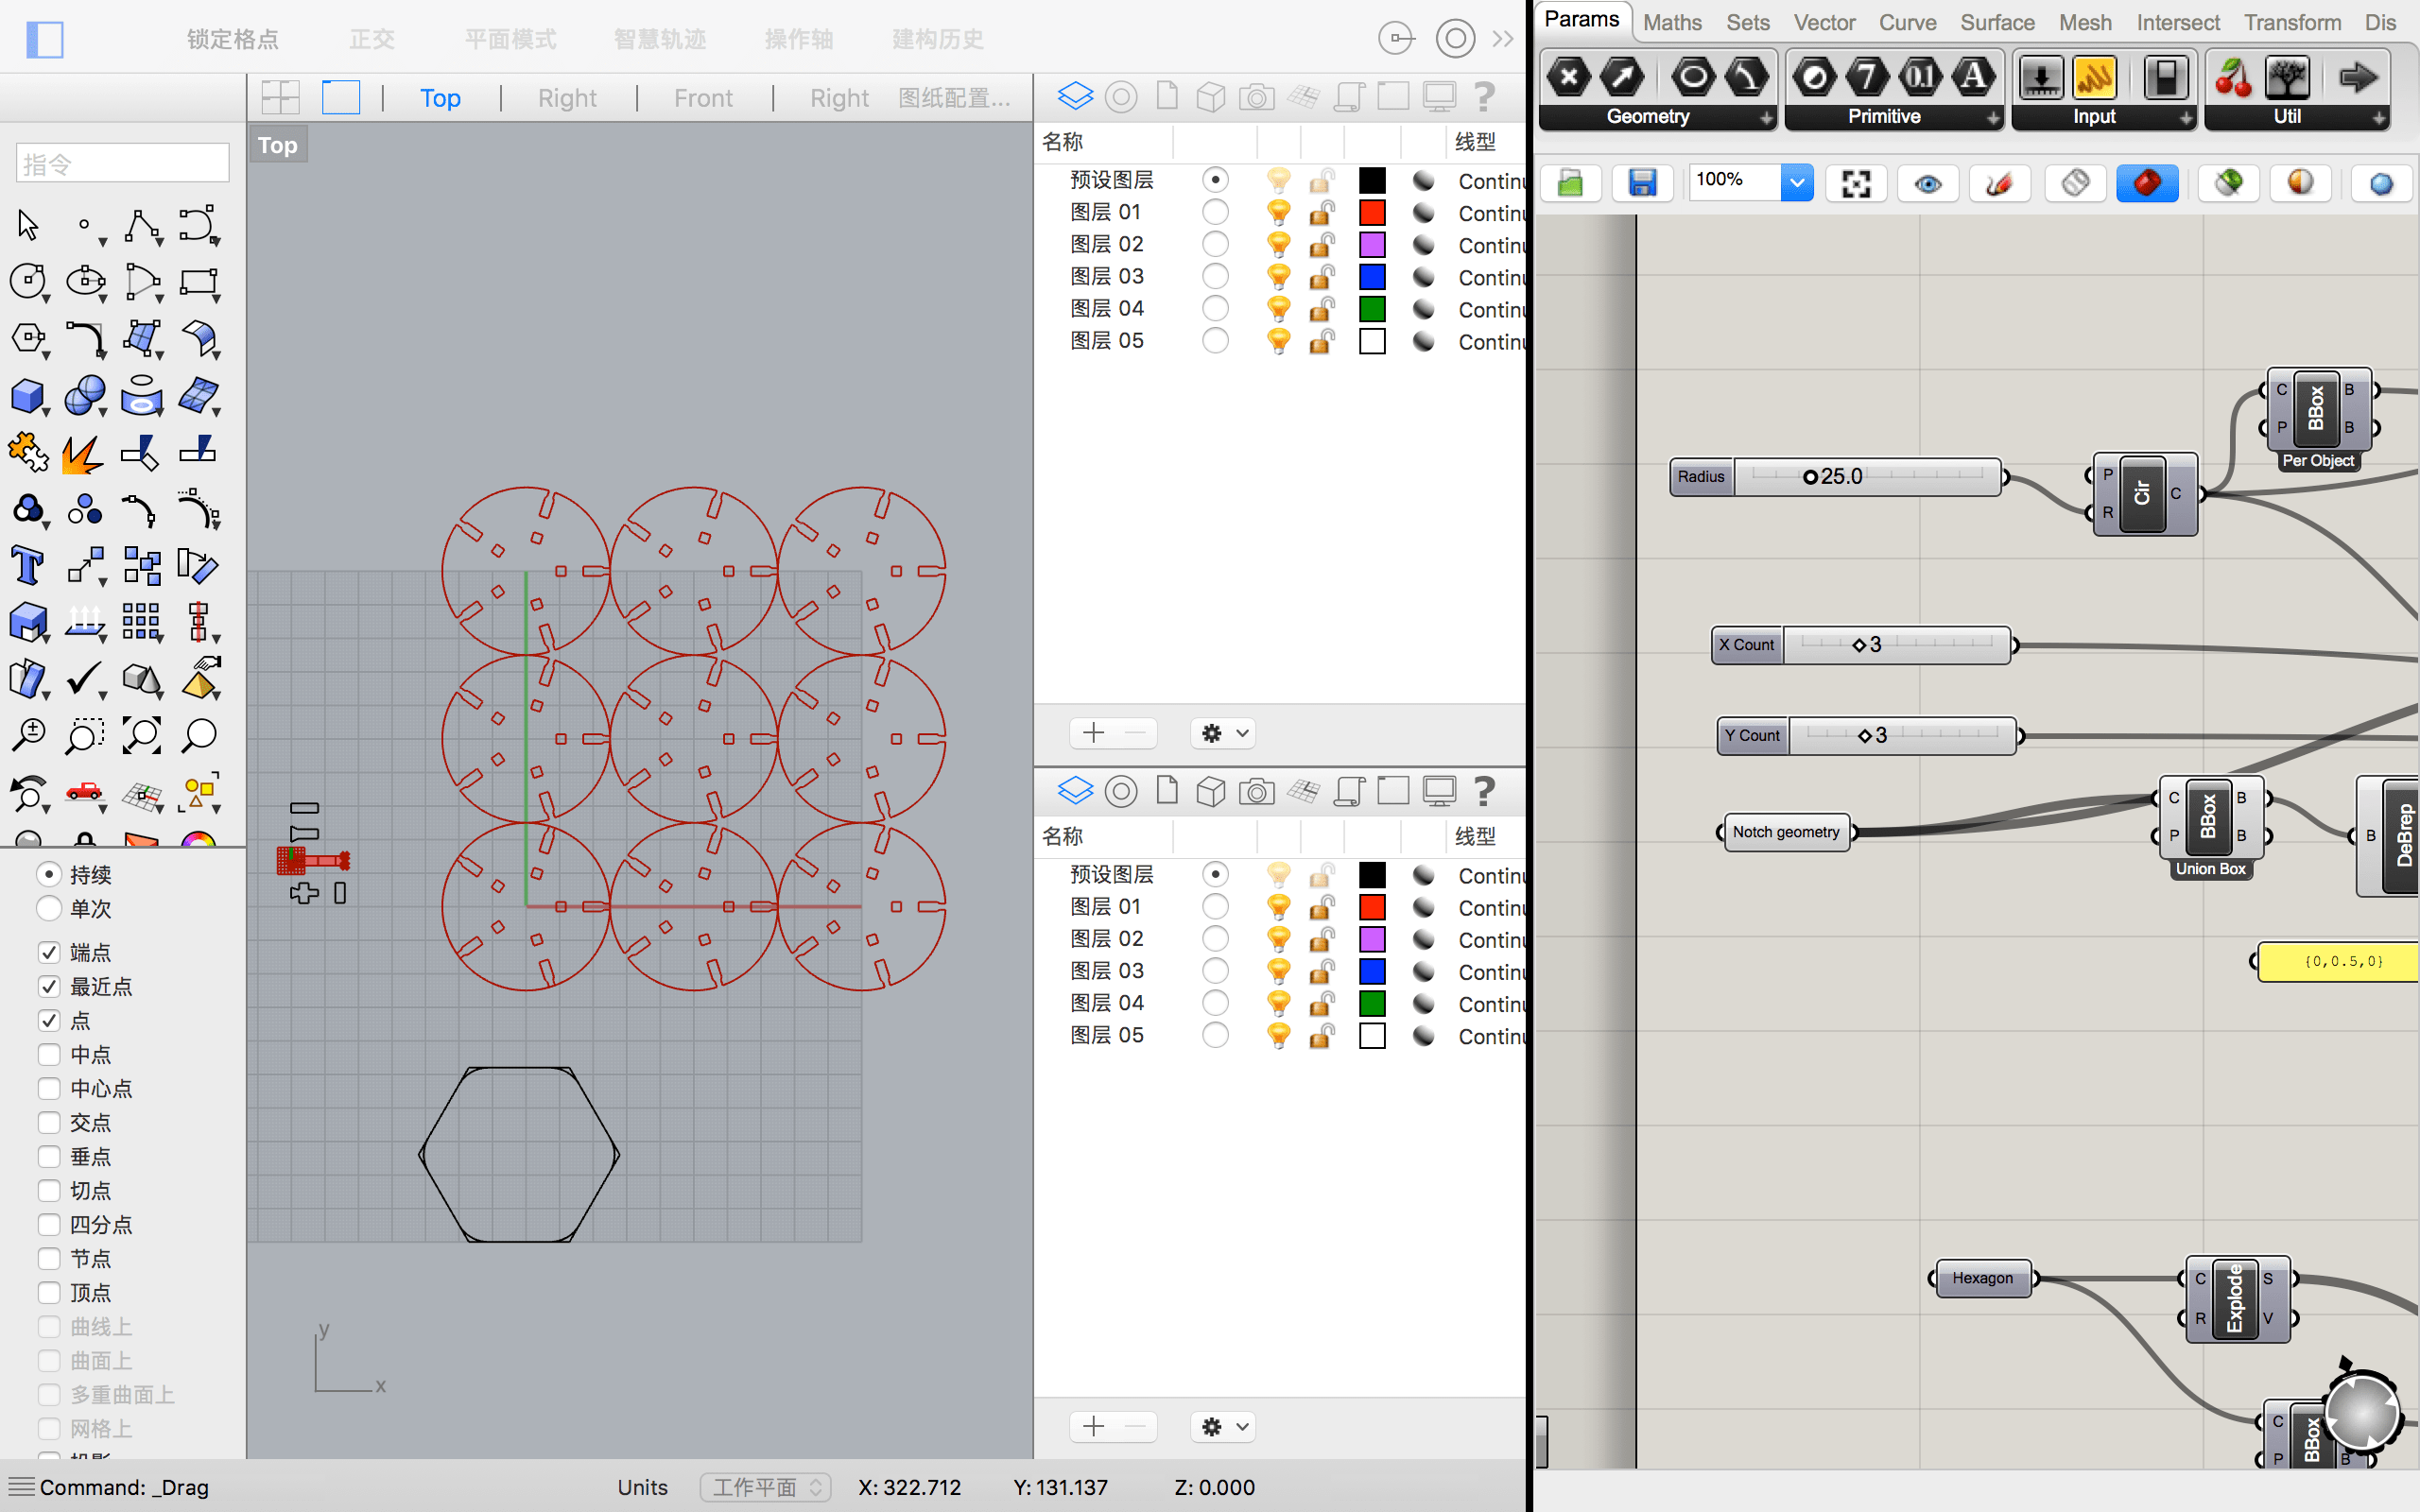Click the red color swatch of 图层 01
The height and width of the screenshot is (1512, 2420).
(x=1372, y=213)
